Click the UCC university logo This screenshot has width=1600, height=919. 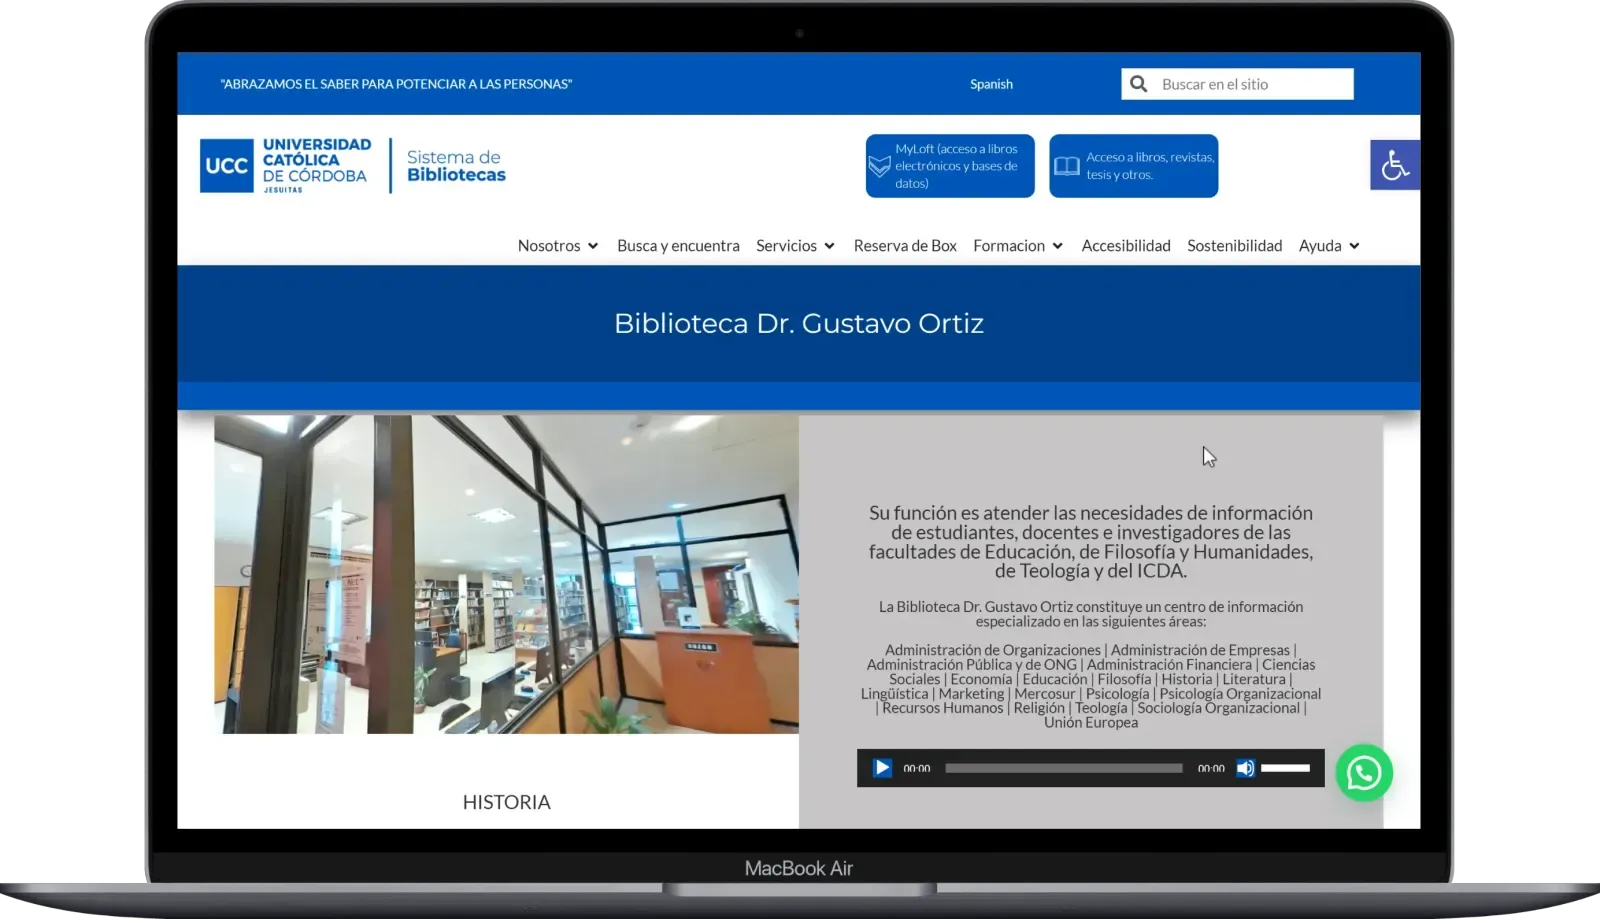[x=286, y=166]
